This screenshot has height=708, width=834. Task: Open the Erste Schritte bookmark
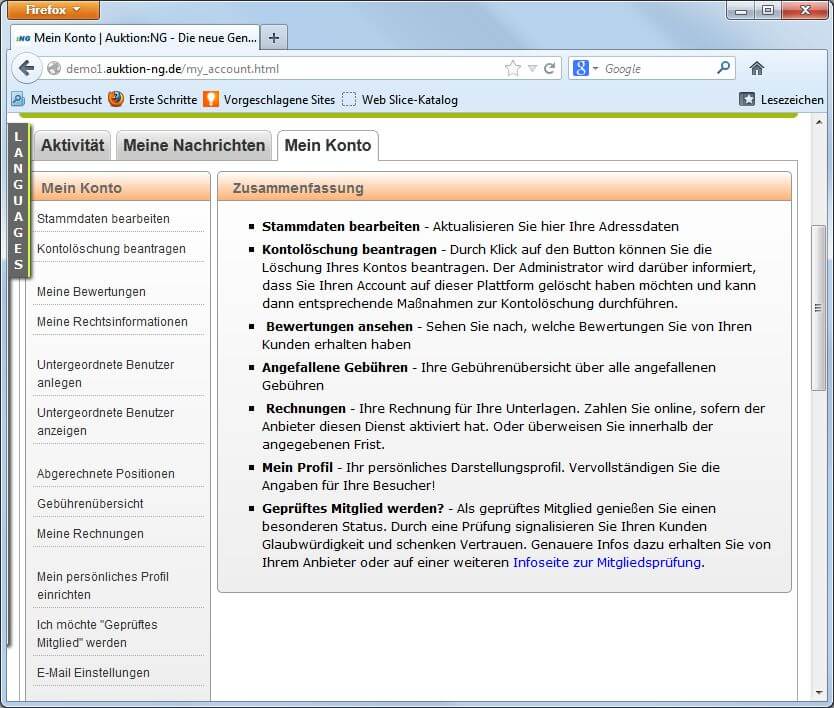(x=153, y=99)
